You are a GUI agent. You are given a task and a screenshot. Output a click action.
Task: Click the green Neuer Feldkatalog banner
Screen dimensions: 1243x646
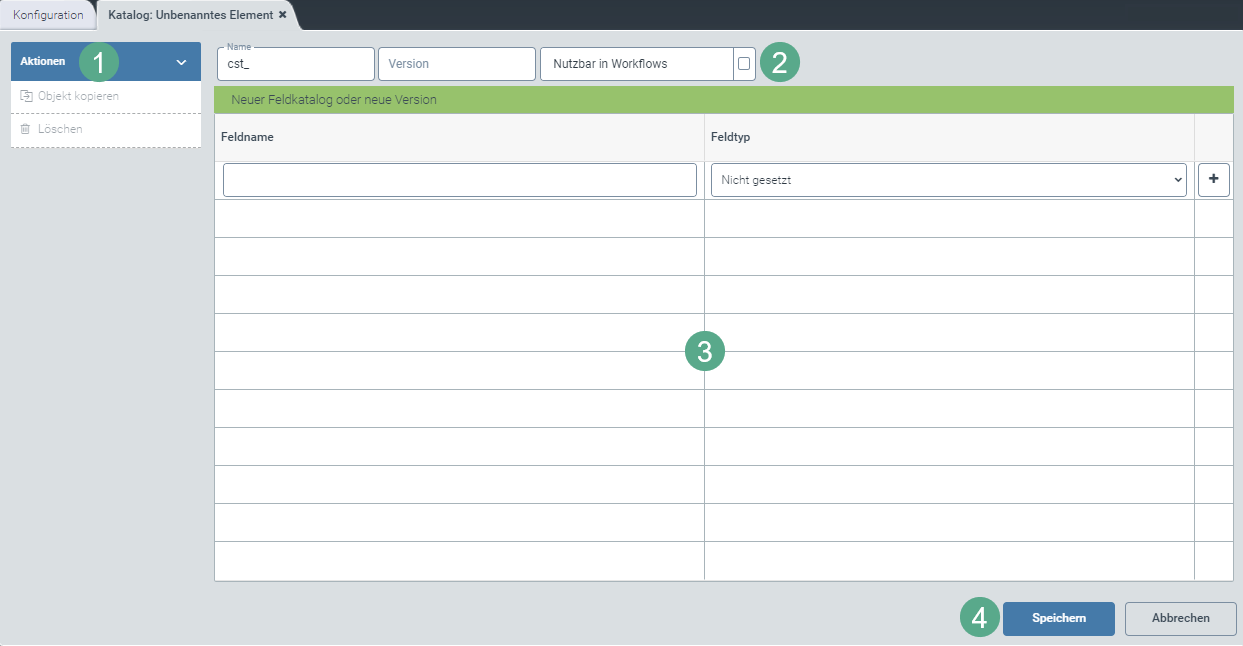click(x=723, y=100)
